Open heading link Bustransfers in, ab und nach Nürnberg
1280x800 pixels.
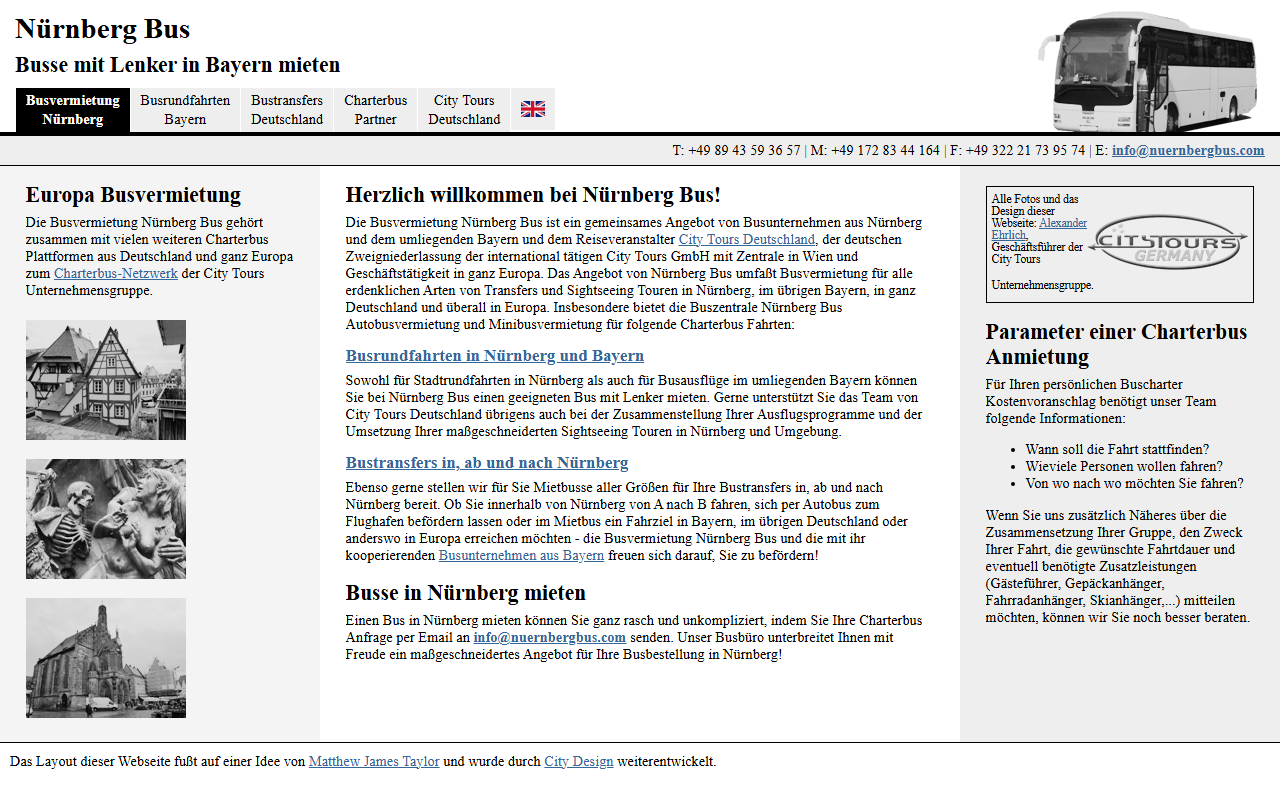tap(487, 463)
